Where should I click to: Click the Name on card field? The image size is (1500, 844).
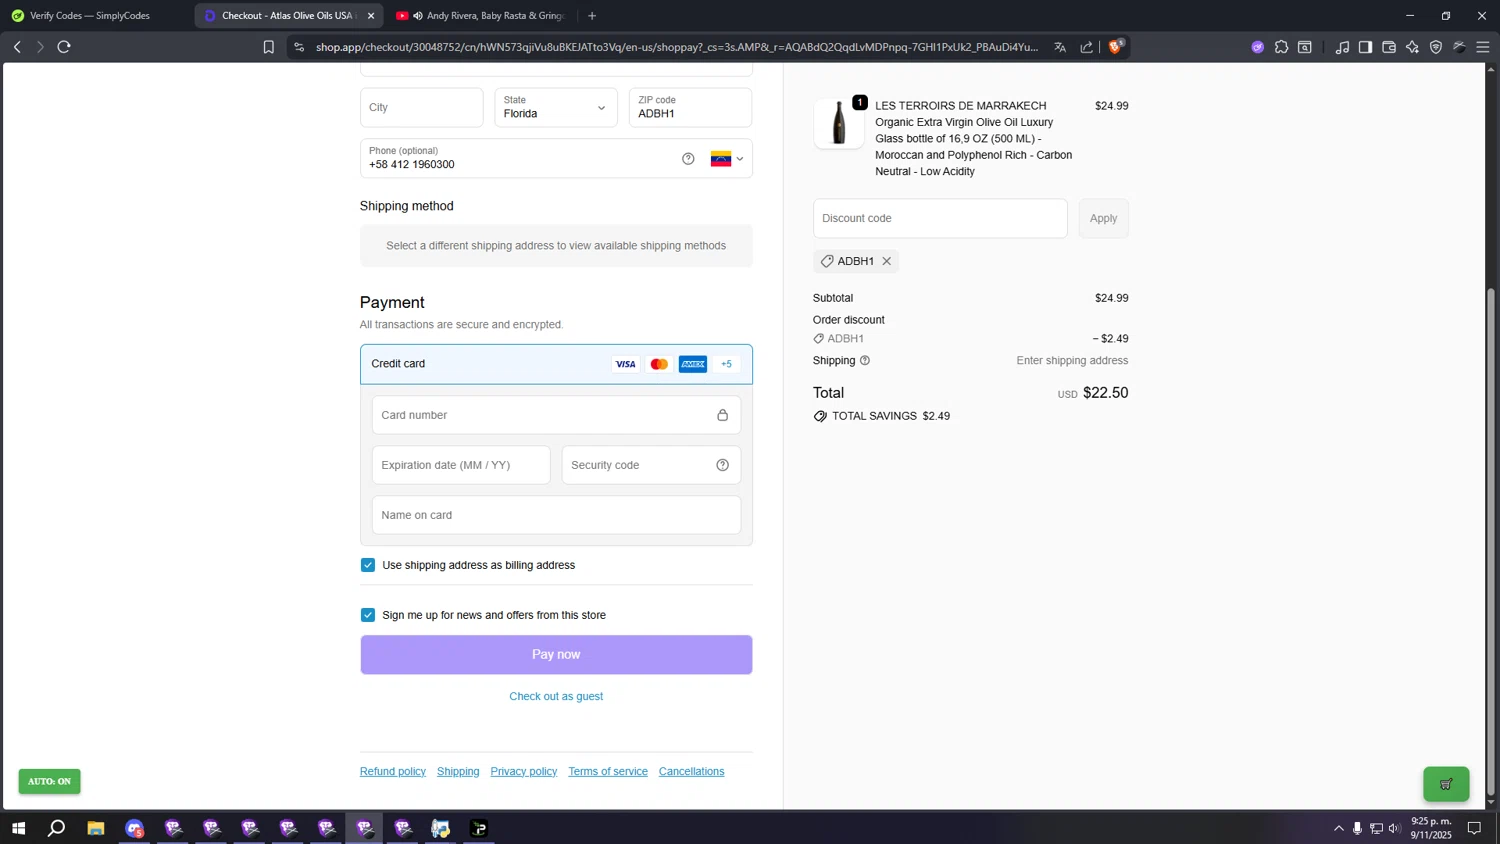pyautogui.click(x=556, y=515)
